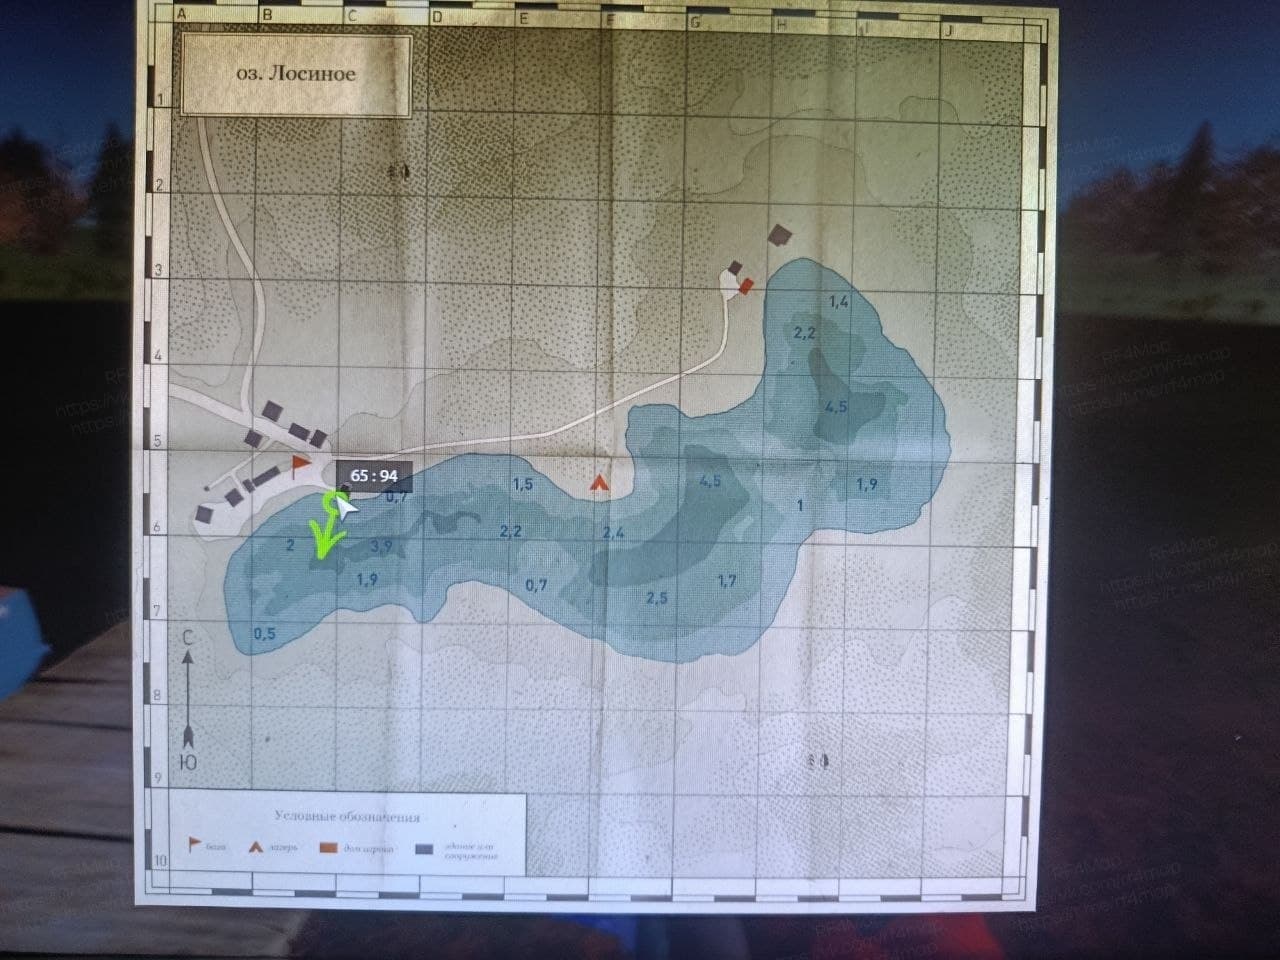Click the row number 8 on left border

pos(157,697)
